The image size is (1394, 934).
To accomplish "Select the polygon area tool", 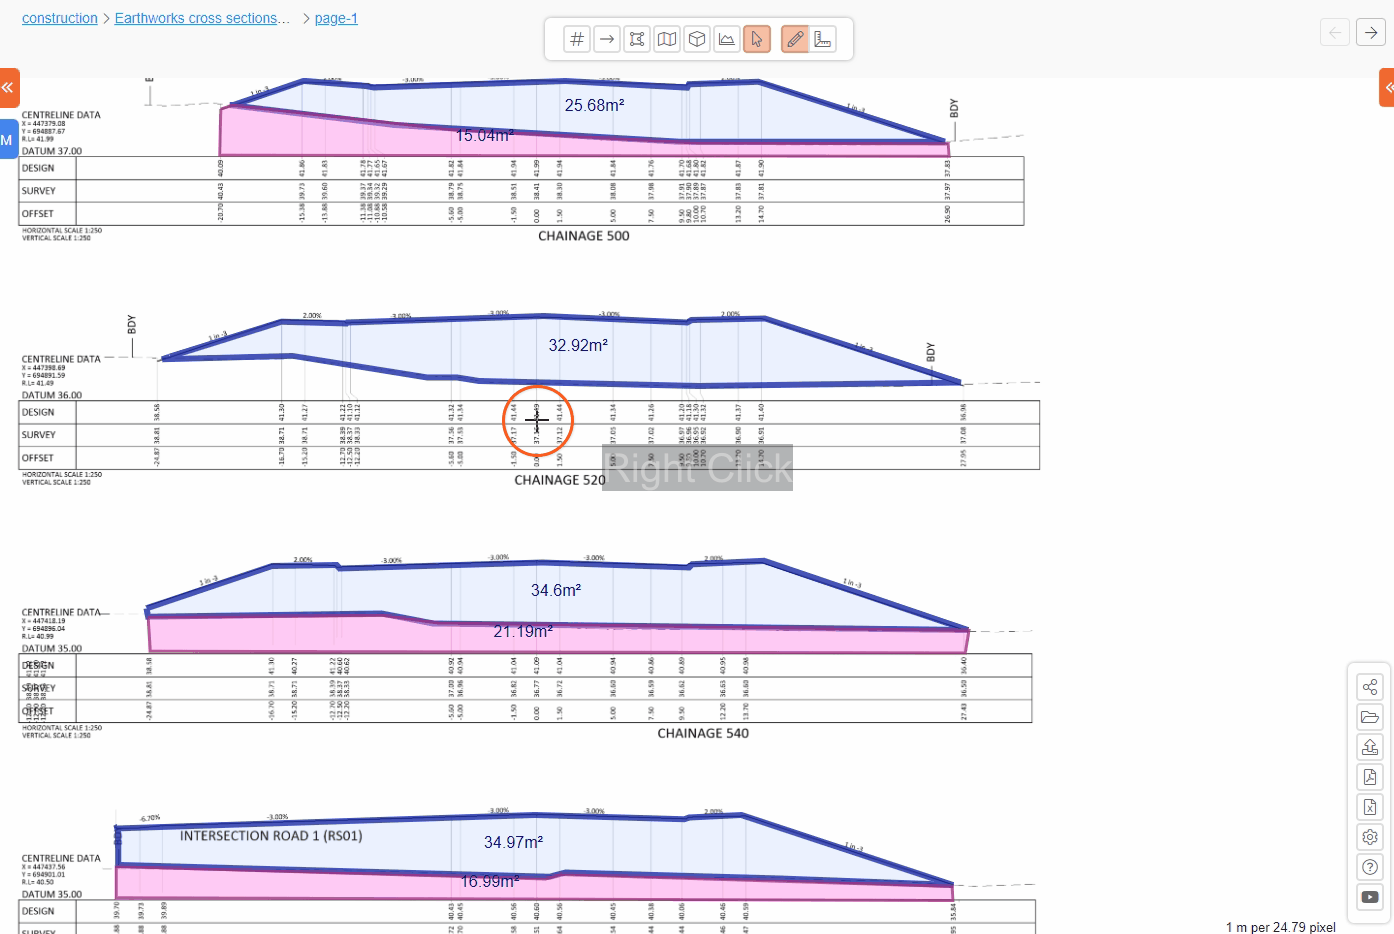I will pos(637,39).
